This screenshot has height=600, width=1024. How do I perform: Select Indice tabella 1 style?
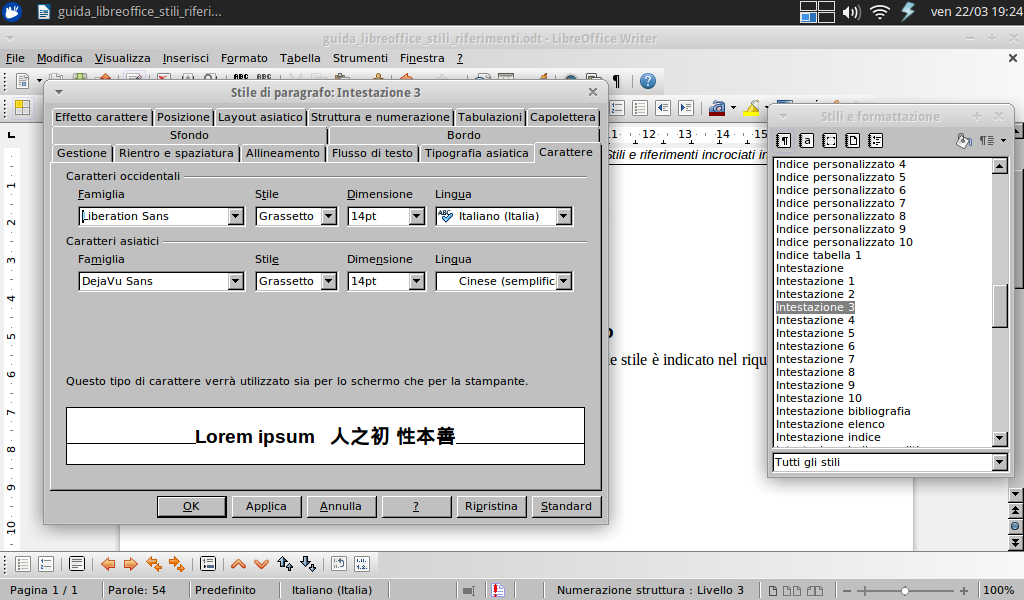point(818,255)
